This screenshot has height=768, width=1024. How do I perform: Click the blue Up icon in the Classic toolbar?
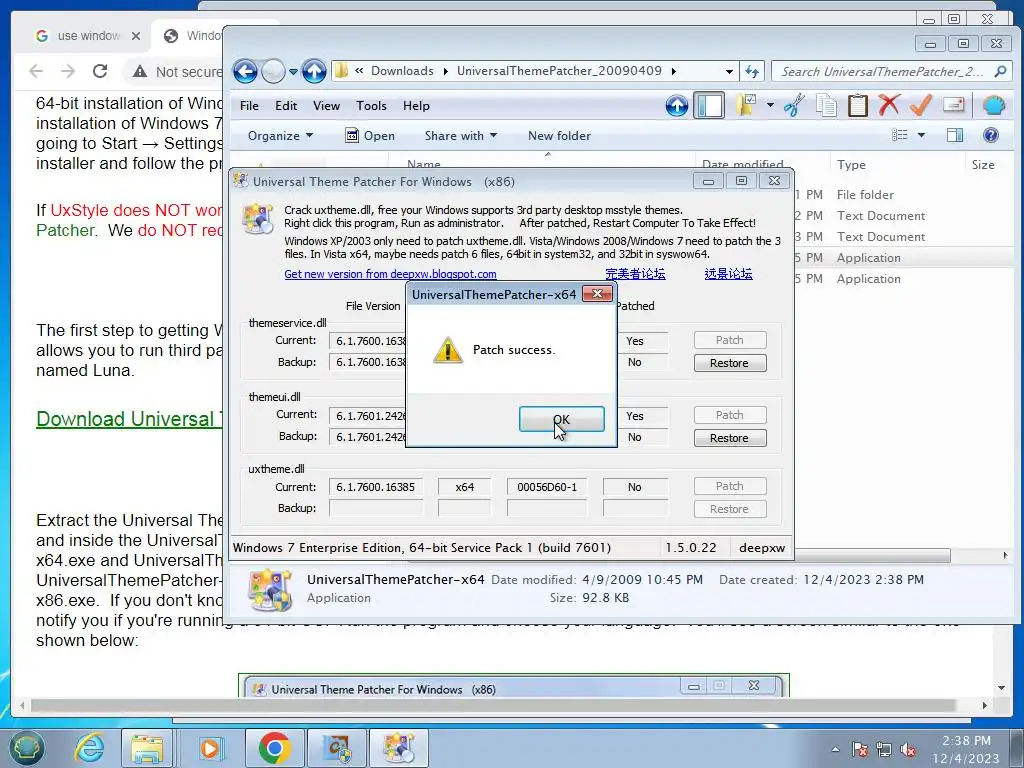click(677, 105)
